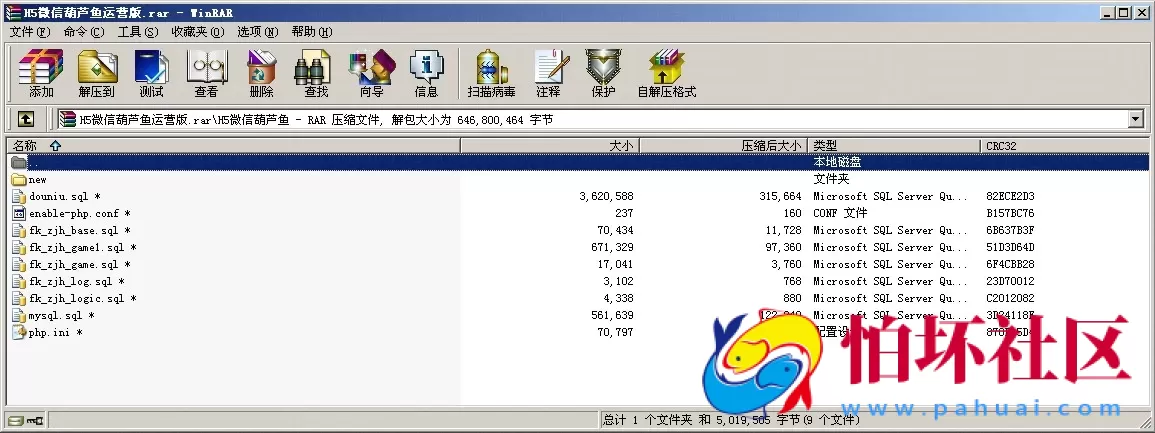Viewport: 1155px width, 433px height.
Task: Open the 帮助(H) menu
Action: point(312,32)
